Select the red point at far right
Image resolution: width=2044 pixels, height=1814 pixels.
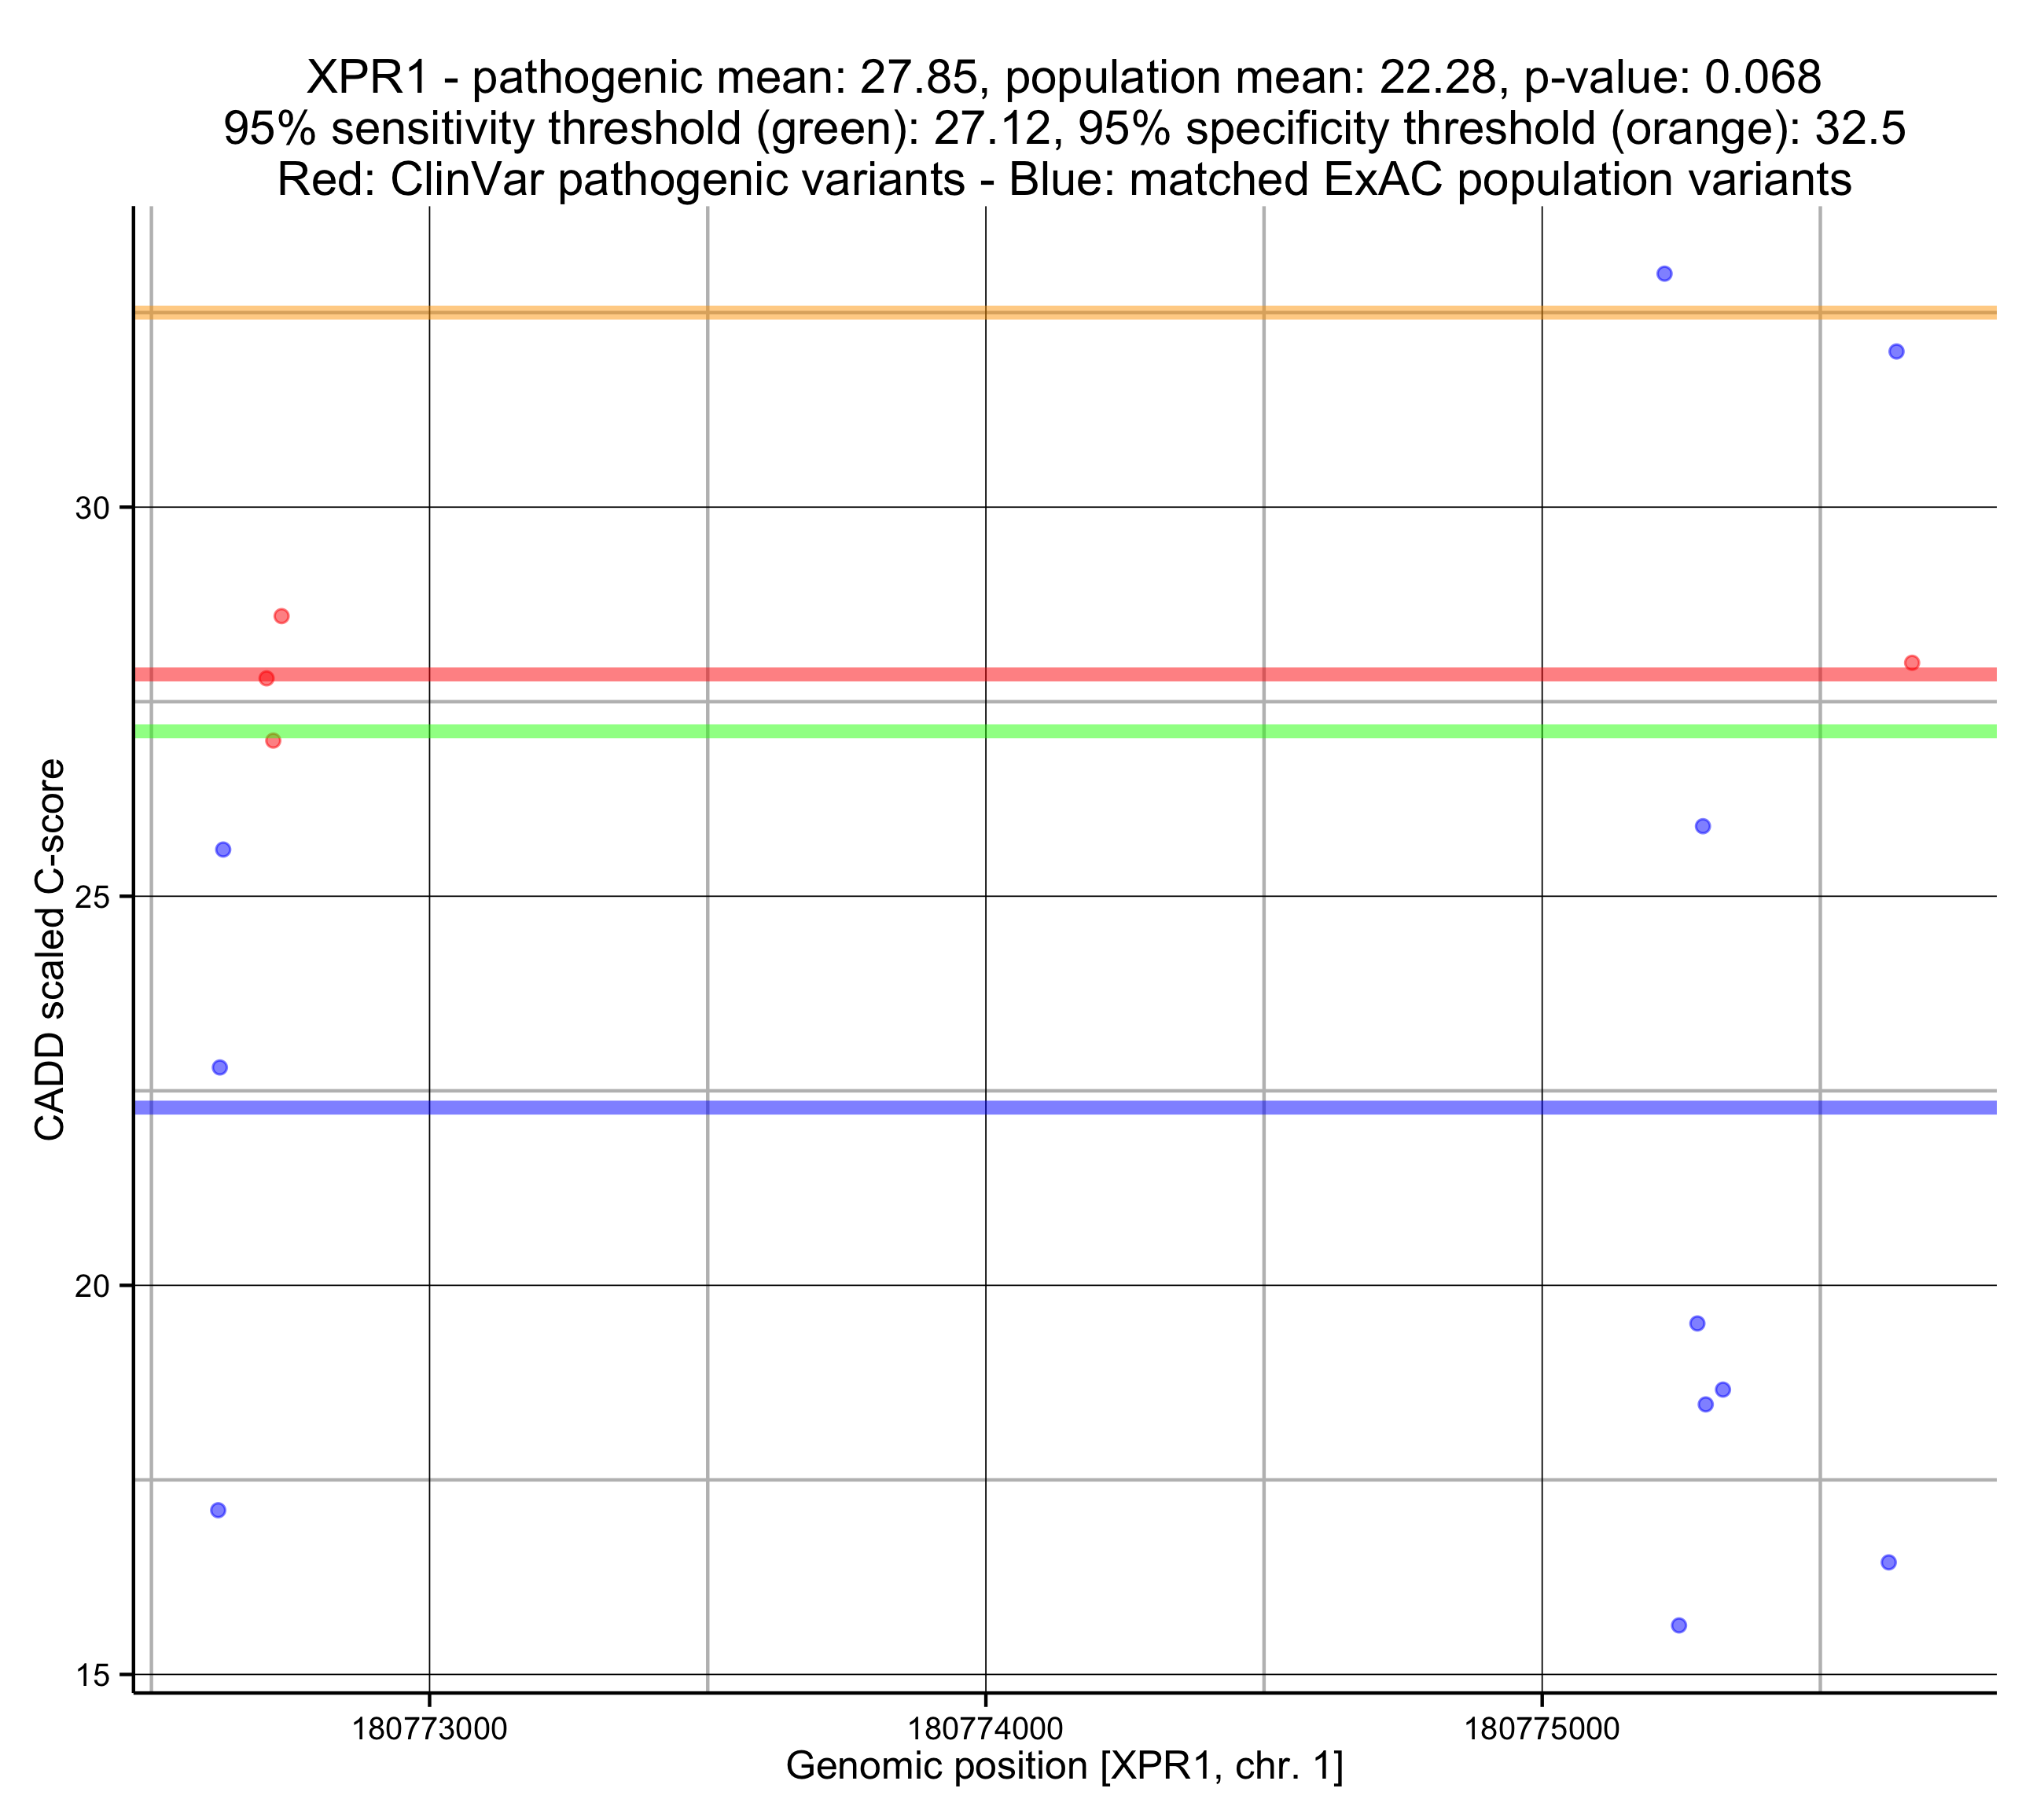1912,662
